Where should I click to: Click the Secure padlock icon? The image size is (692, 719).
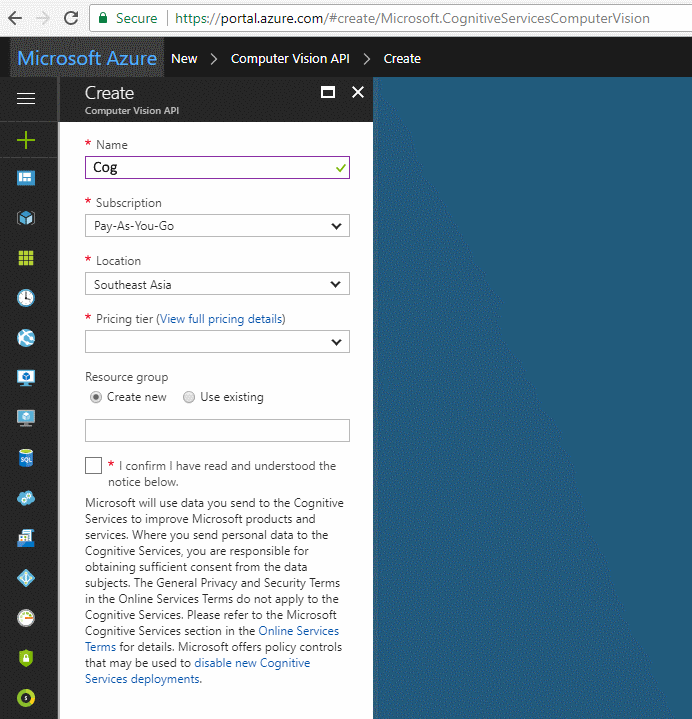tap(103, 18)
